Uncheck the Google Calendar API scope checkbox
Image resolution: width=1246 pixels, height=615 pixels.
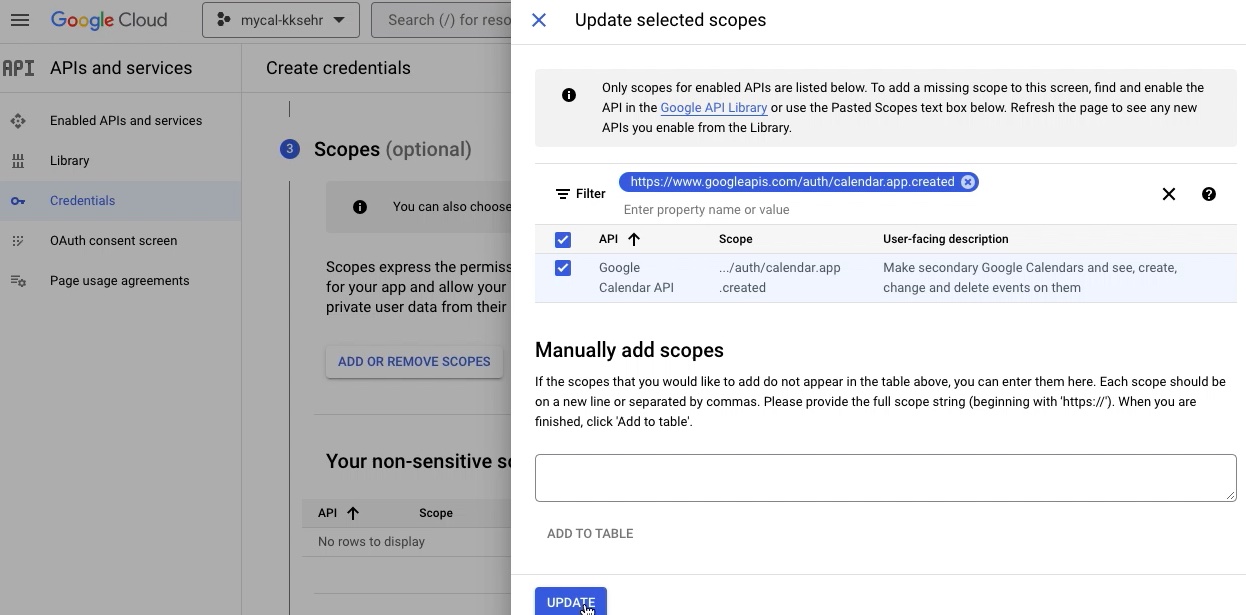point(563,268)
